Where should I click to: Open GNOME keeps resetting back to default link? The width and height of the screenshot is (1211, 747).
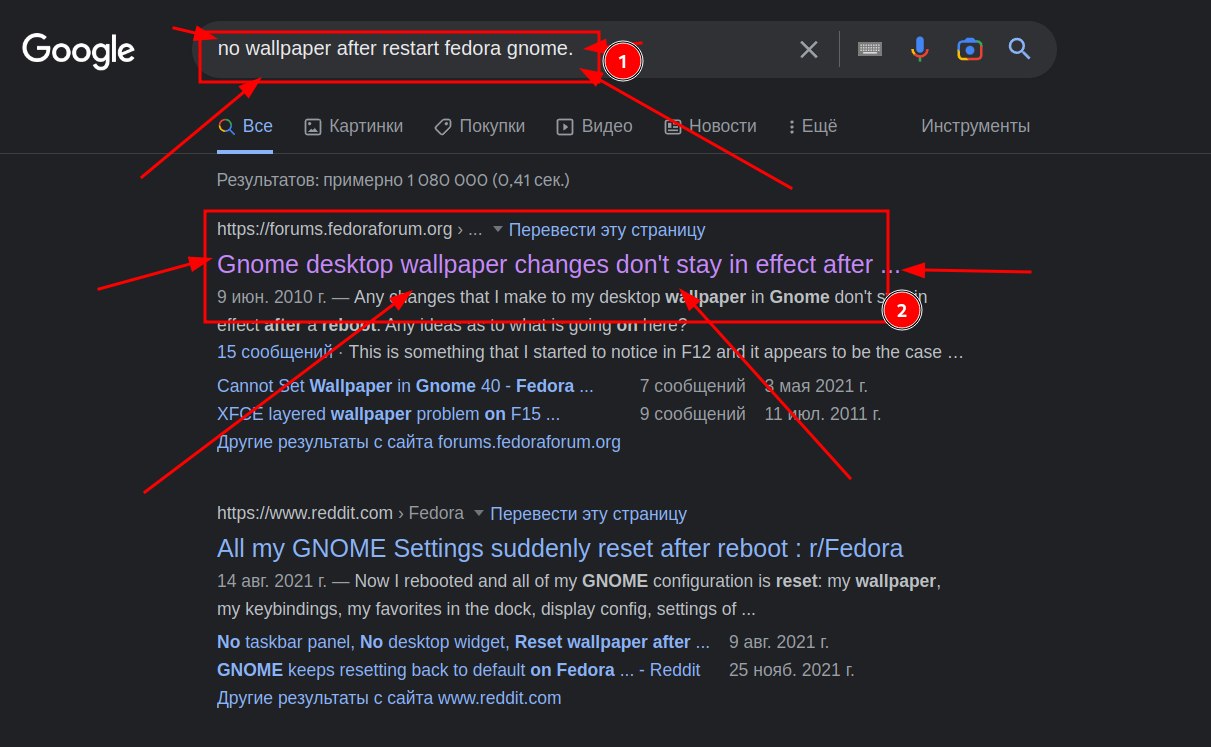click(x=459, y=670)
